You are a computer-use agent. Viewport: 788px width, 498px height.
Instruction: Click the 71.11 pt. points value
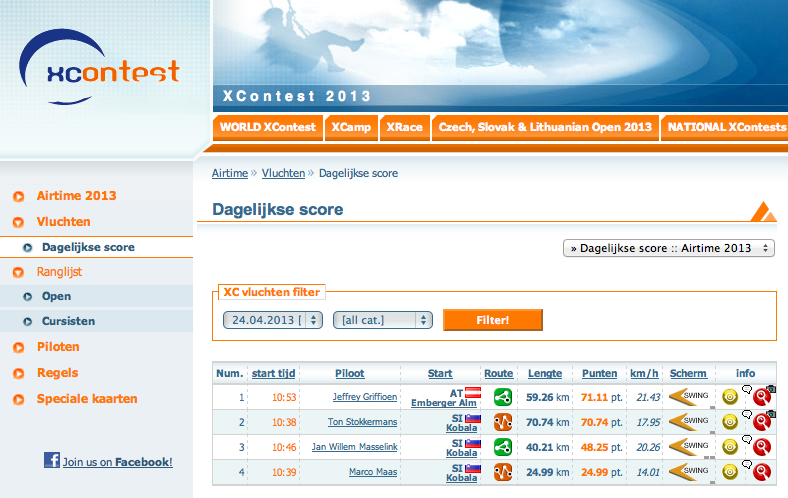coord(602,397)
